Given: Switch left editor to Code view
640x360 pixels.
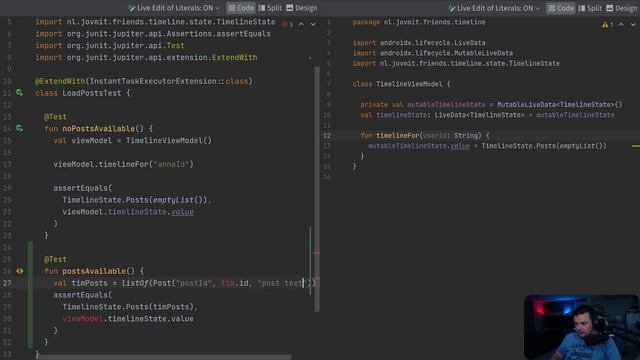Looking at the screenshot, I should (x=241, y=8).
